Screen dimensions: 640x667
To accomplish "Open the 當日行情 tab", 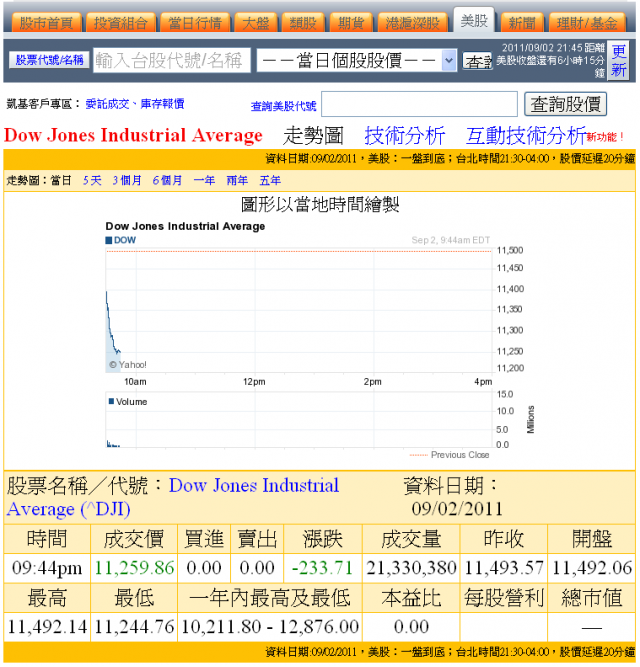I will 195,22.
